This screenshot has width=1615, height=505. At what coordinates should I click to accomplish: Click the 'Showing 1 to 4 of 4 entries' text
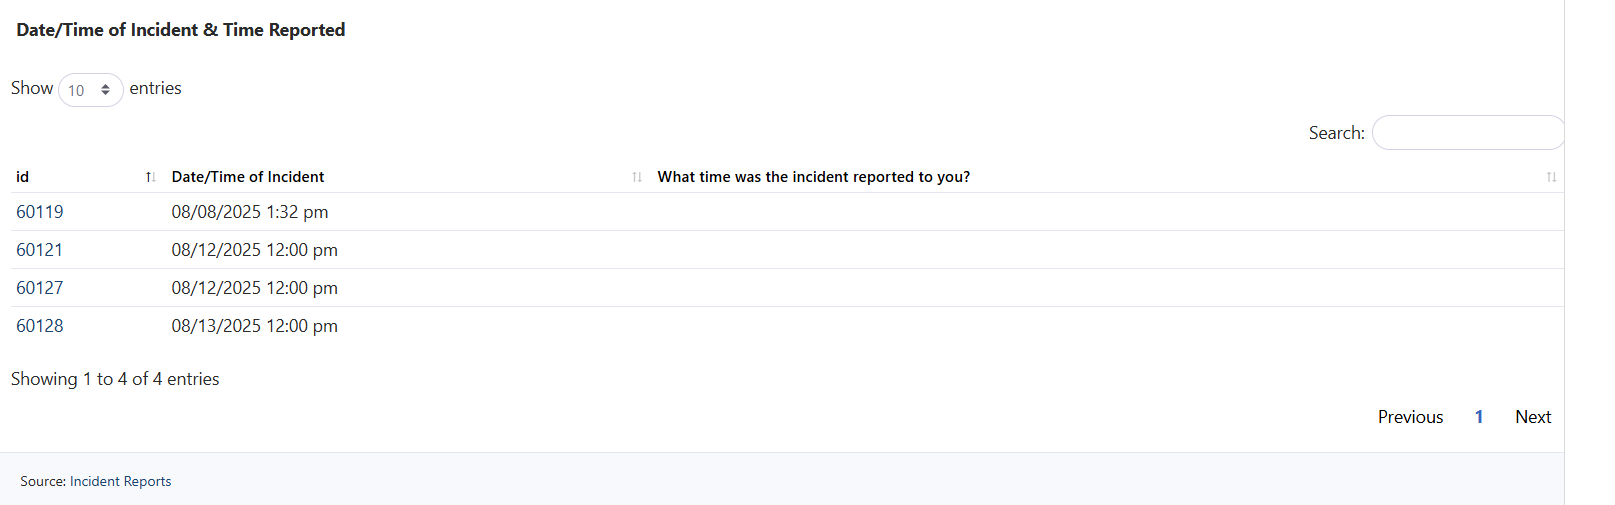115,379
